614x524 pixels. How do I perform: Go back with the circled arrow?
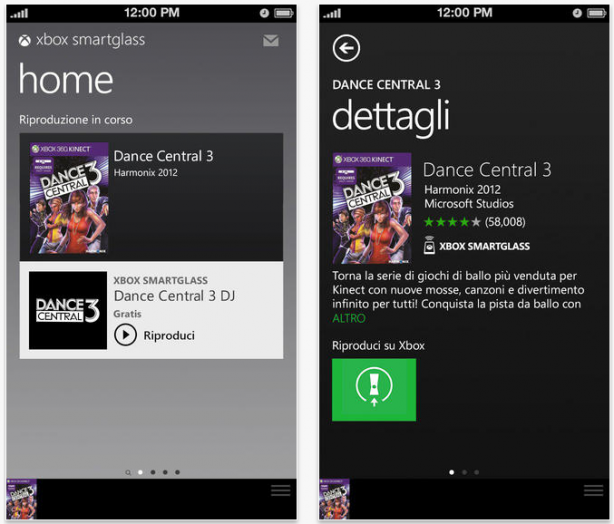click(346, 48)
